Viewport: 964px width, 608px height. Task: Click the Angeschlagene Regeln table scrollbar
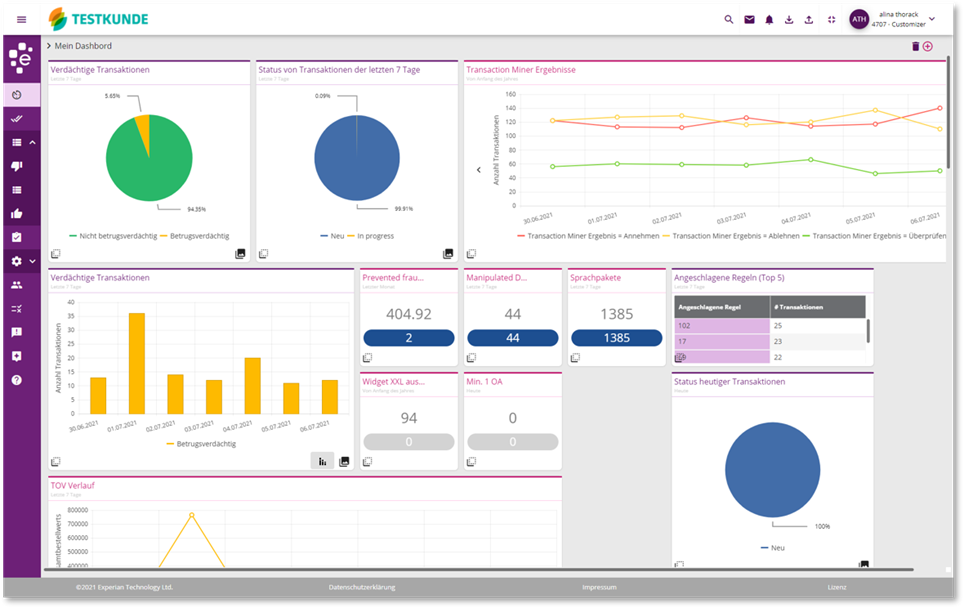(868, 331)
